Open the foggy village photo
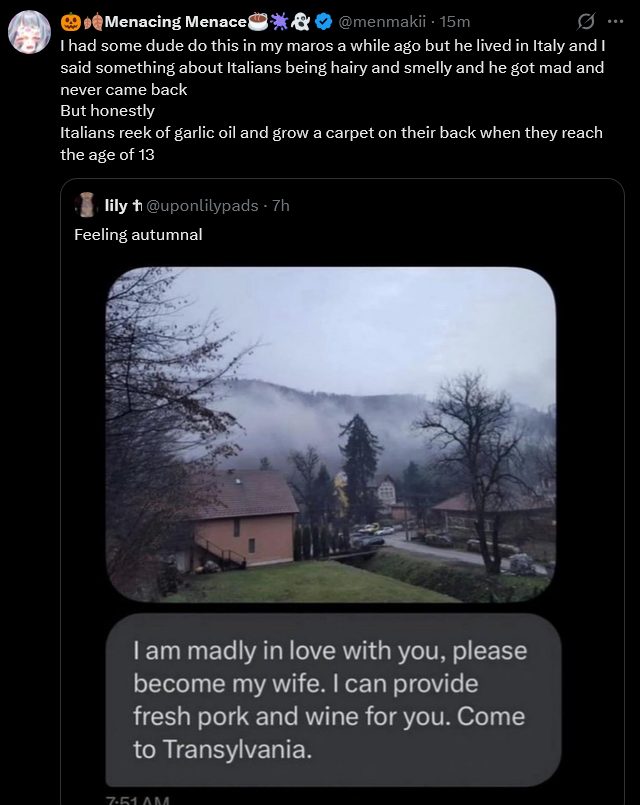 click(331, 434)
